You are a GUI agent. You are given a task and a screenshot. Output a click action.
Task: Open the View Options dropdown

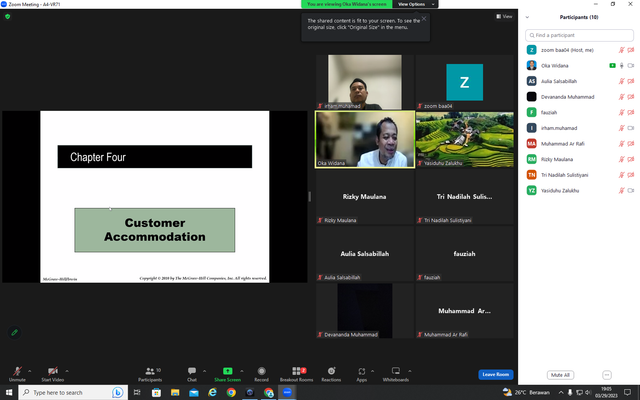(x=415, y=4)
